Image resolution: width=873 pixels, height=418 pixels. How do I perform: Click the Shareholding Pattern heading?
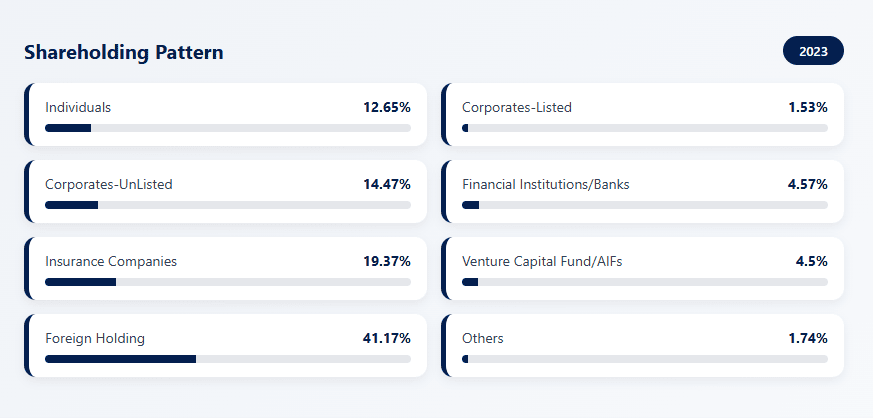[124, 52]
